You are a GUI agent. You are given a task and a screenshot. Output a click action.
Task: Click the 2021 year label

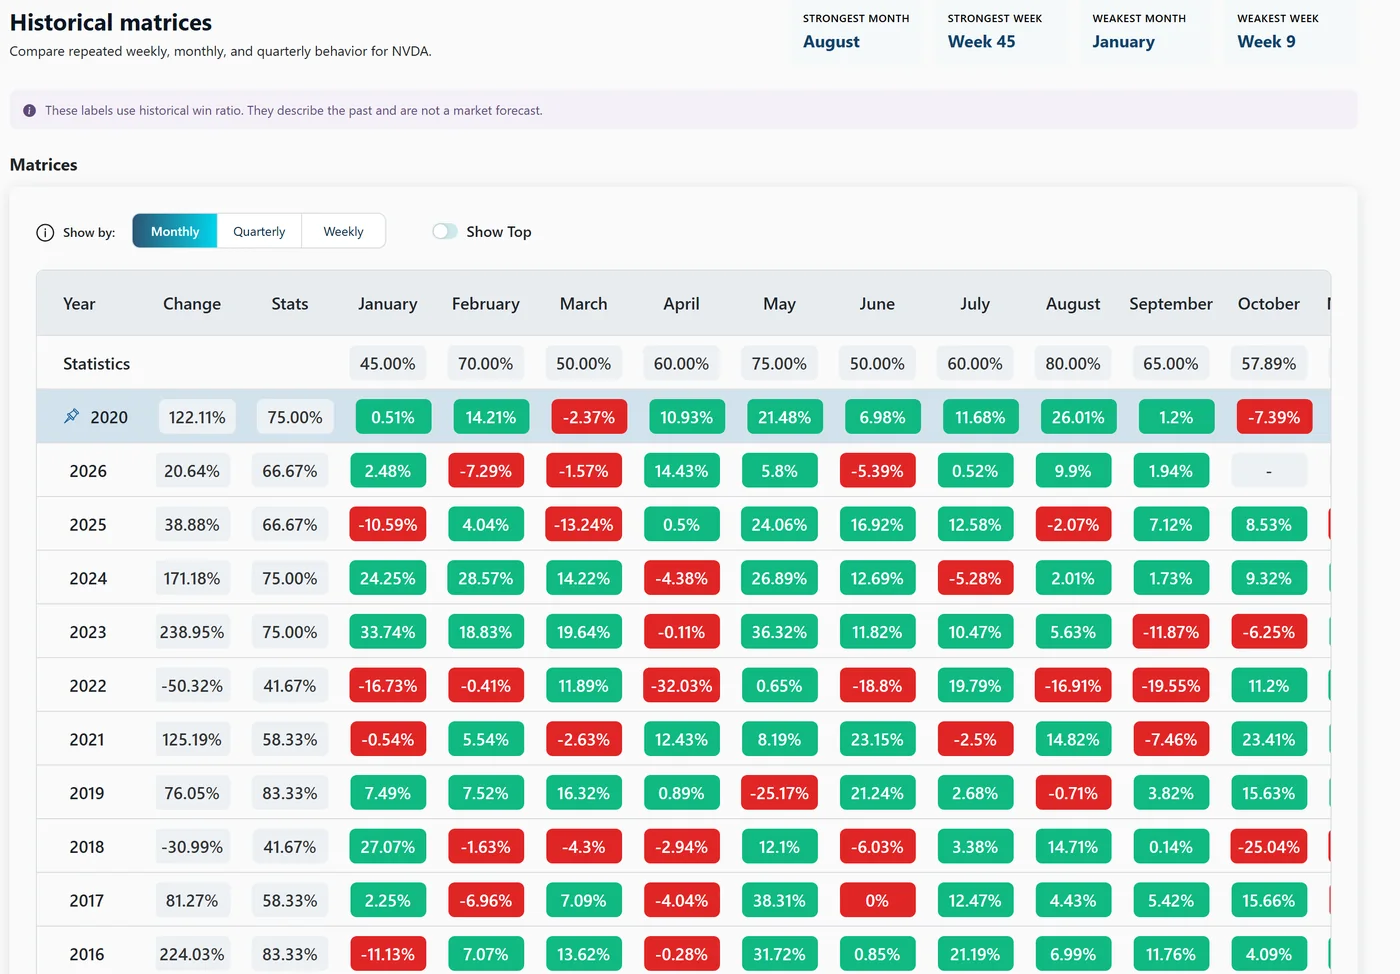87,740
